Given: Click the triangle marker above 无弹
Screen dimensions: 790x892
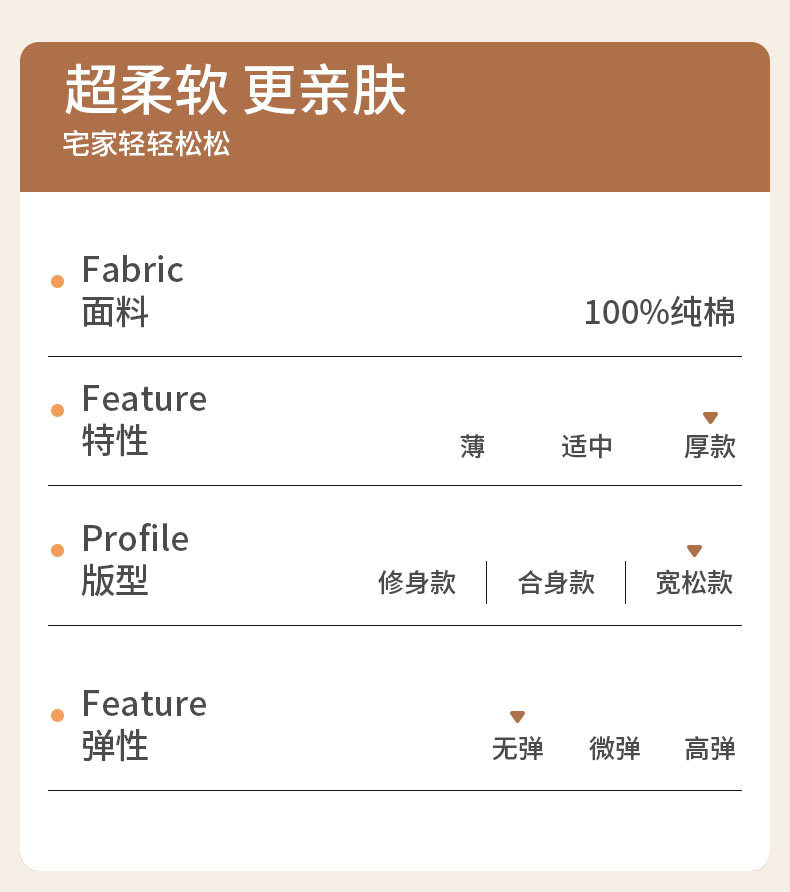Looking at the screenshot, I should click(x=517, y=717).
